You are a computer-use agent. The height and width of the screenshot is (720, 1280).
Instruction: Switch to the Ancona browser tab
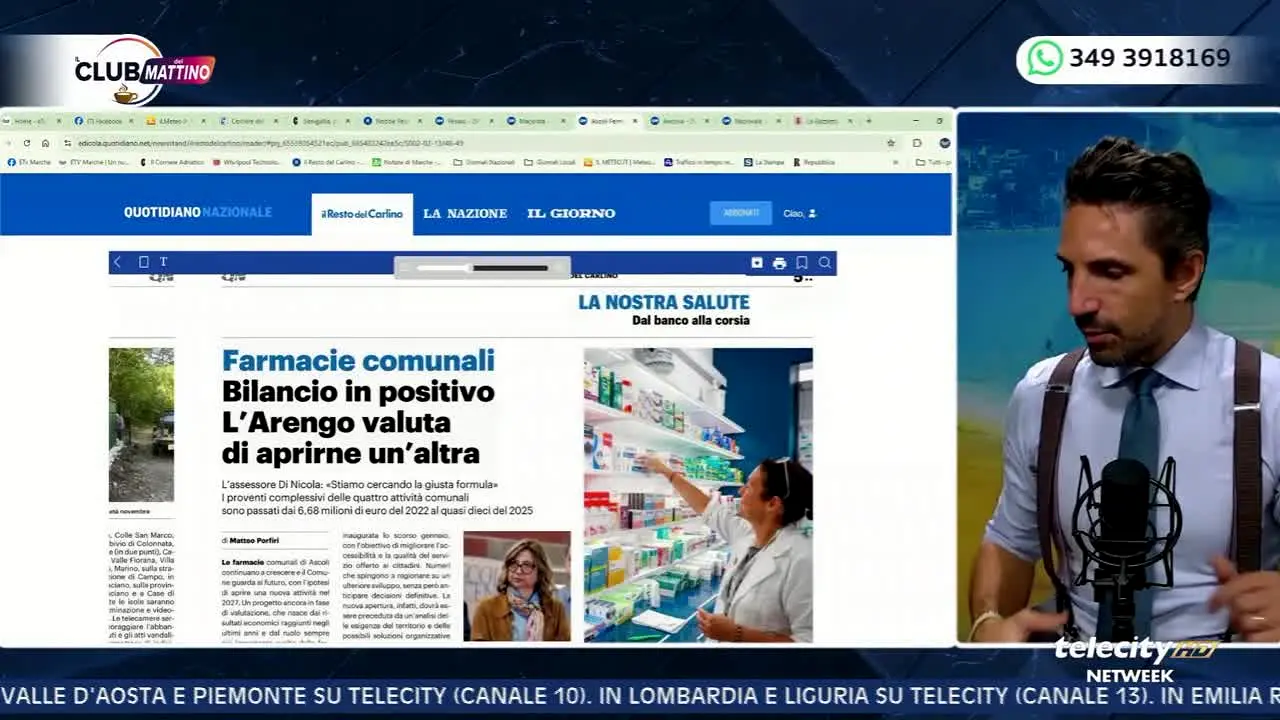pyautogui.click(x=679, y=121)
